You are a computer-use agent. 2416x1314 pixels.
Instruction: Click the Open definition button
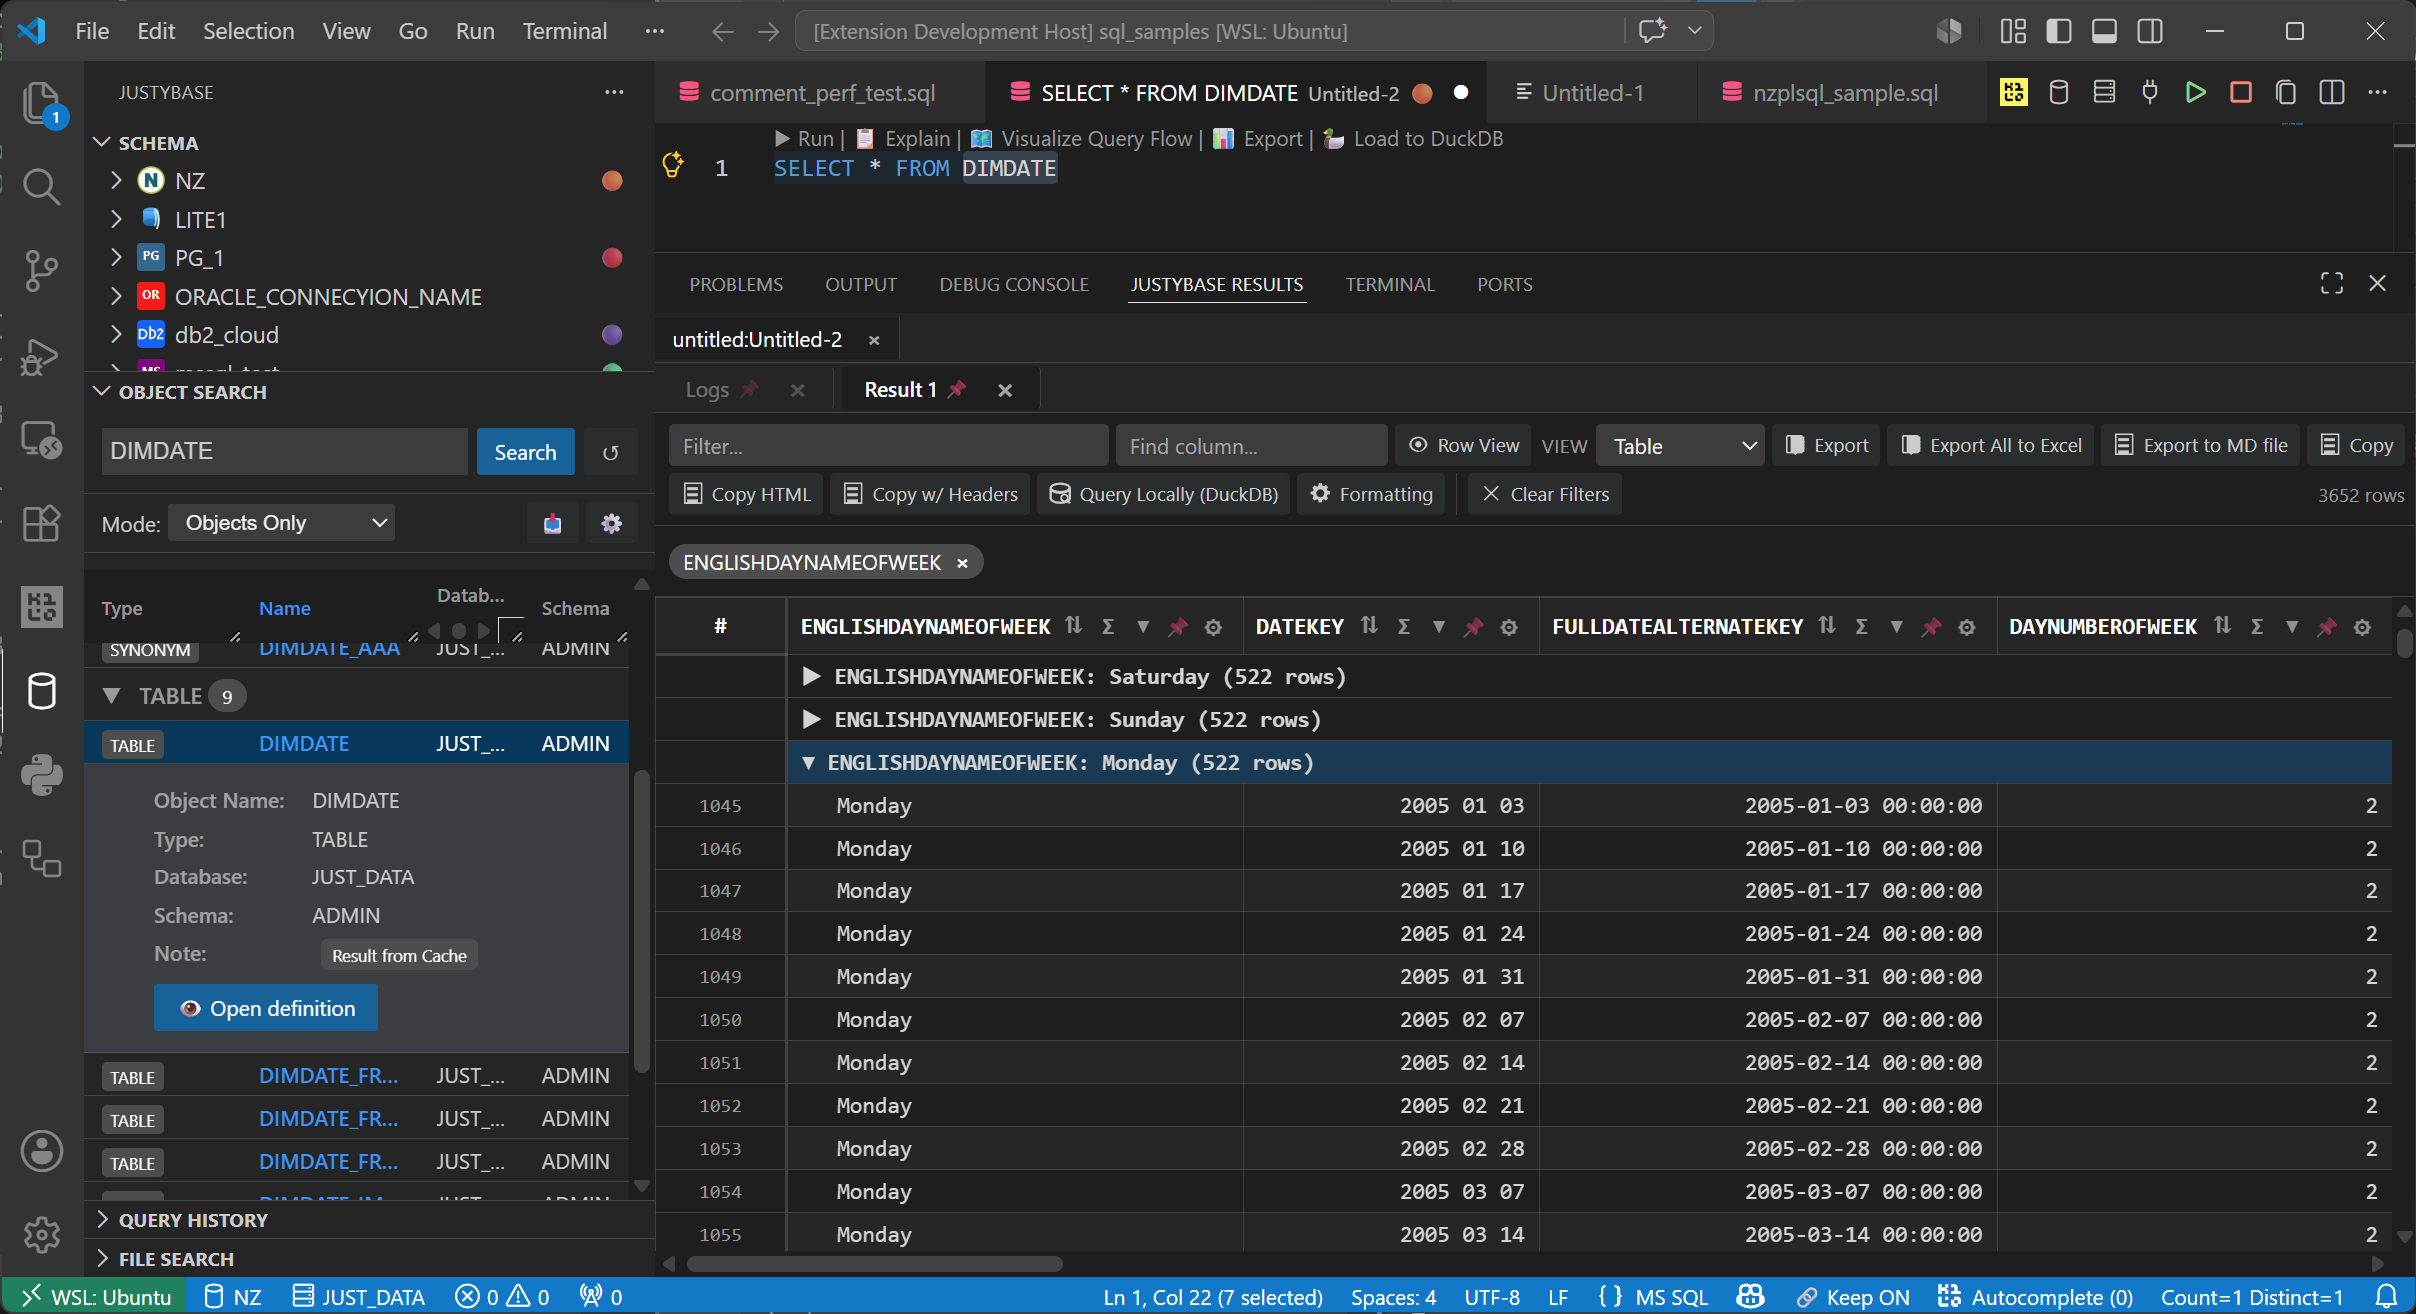tap(266, 1008)
